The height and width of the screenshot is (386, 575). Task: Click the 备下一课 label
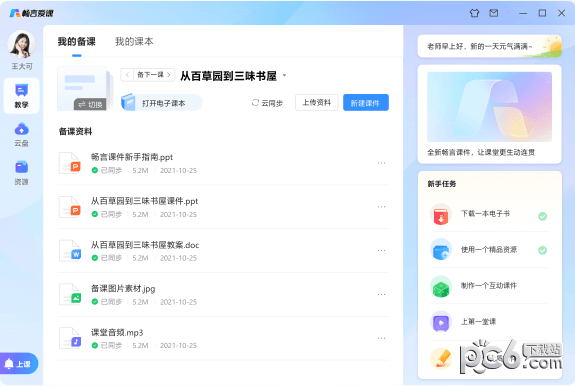[150, 75]
